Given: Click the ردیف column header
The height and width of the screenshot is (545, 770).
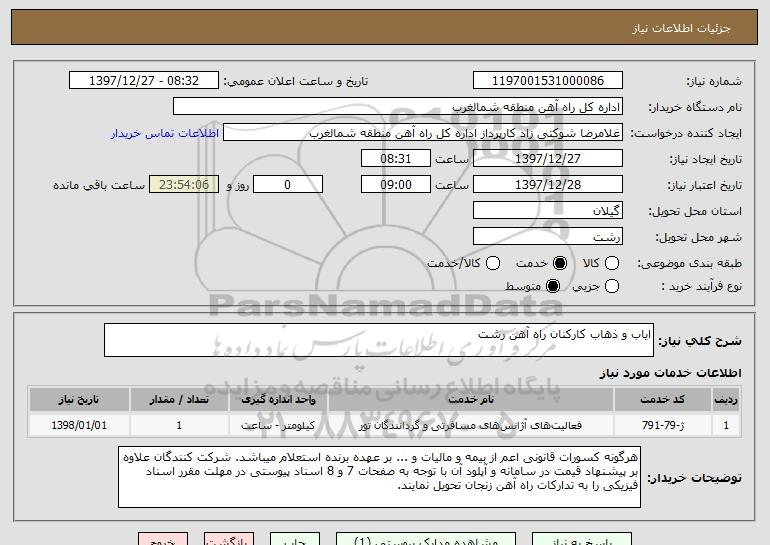Looking at the screenshot, I should point(726,400).
